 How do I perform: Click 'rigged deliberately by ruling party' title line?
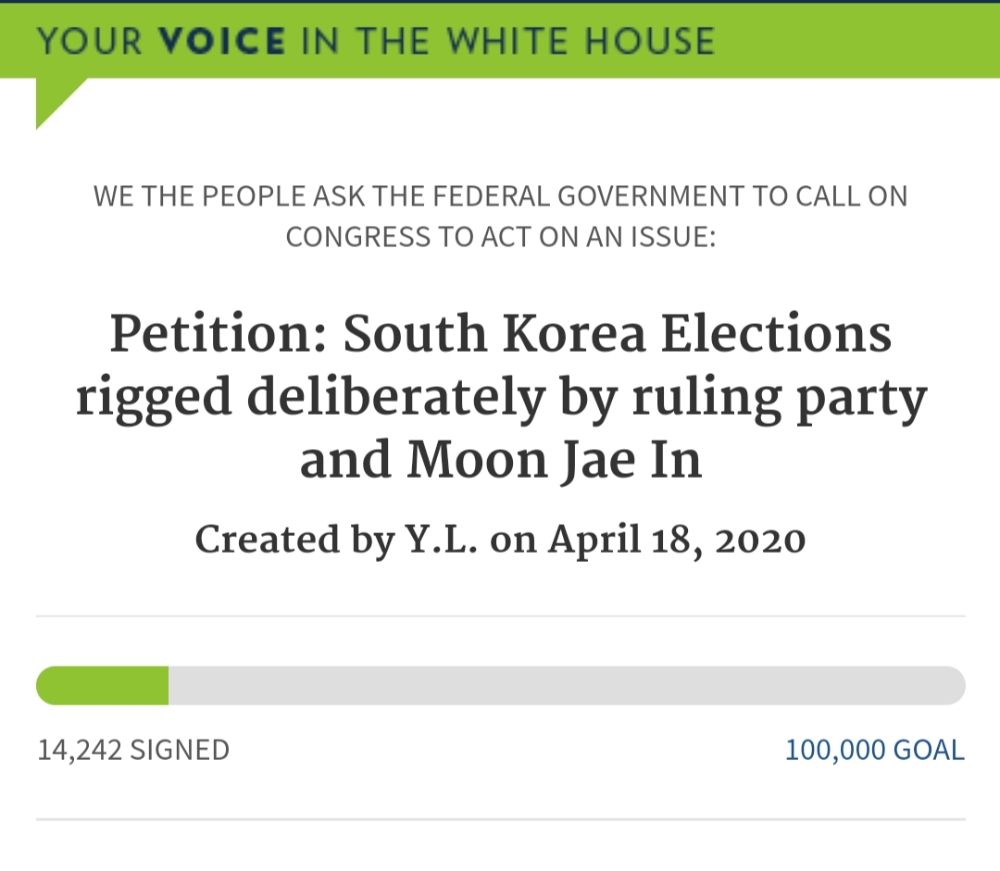[500, 398]
